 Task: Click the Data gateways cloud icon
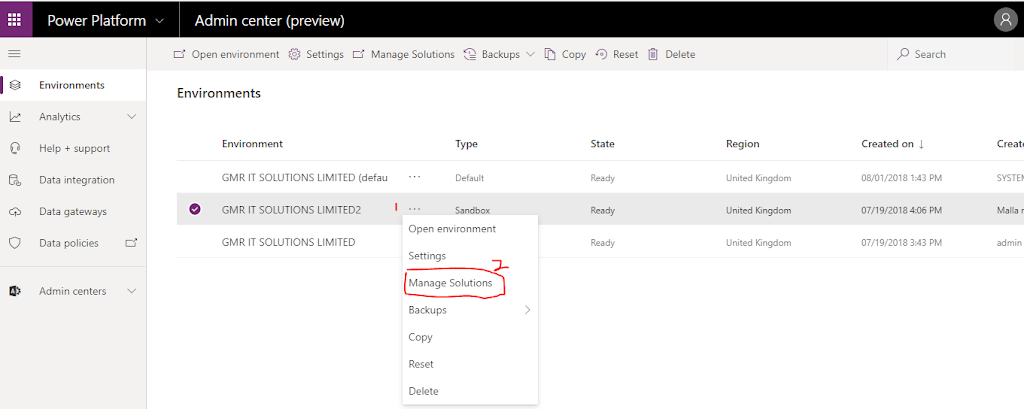click(16, 212)
